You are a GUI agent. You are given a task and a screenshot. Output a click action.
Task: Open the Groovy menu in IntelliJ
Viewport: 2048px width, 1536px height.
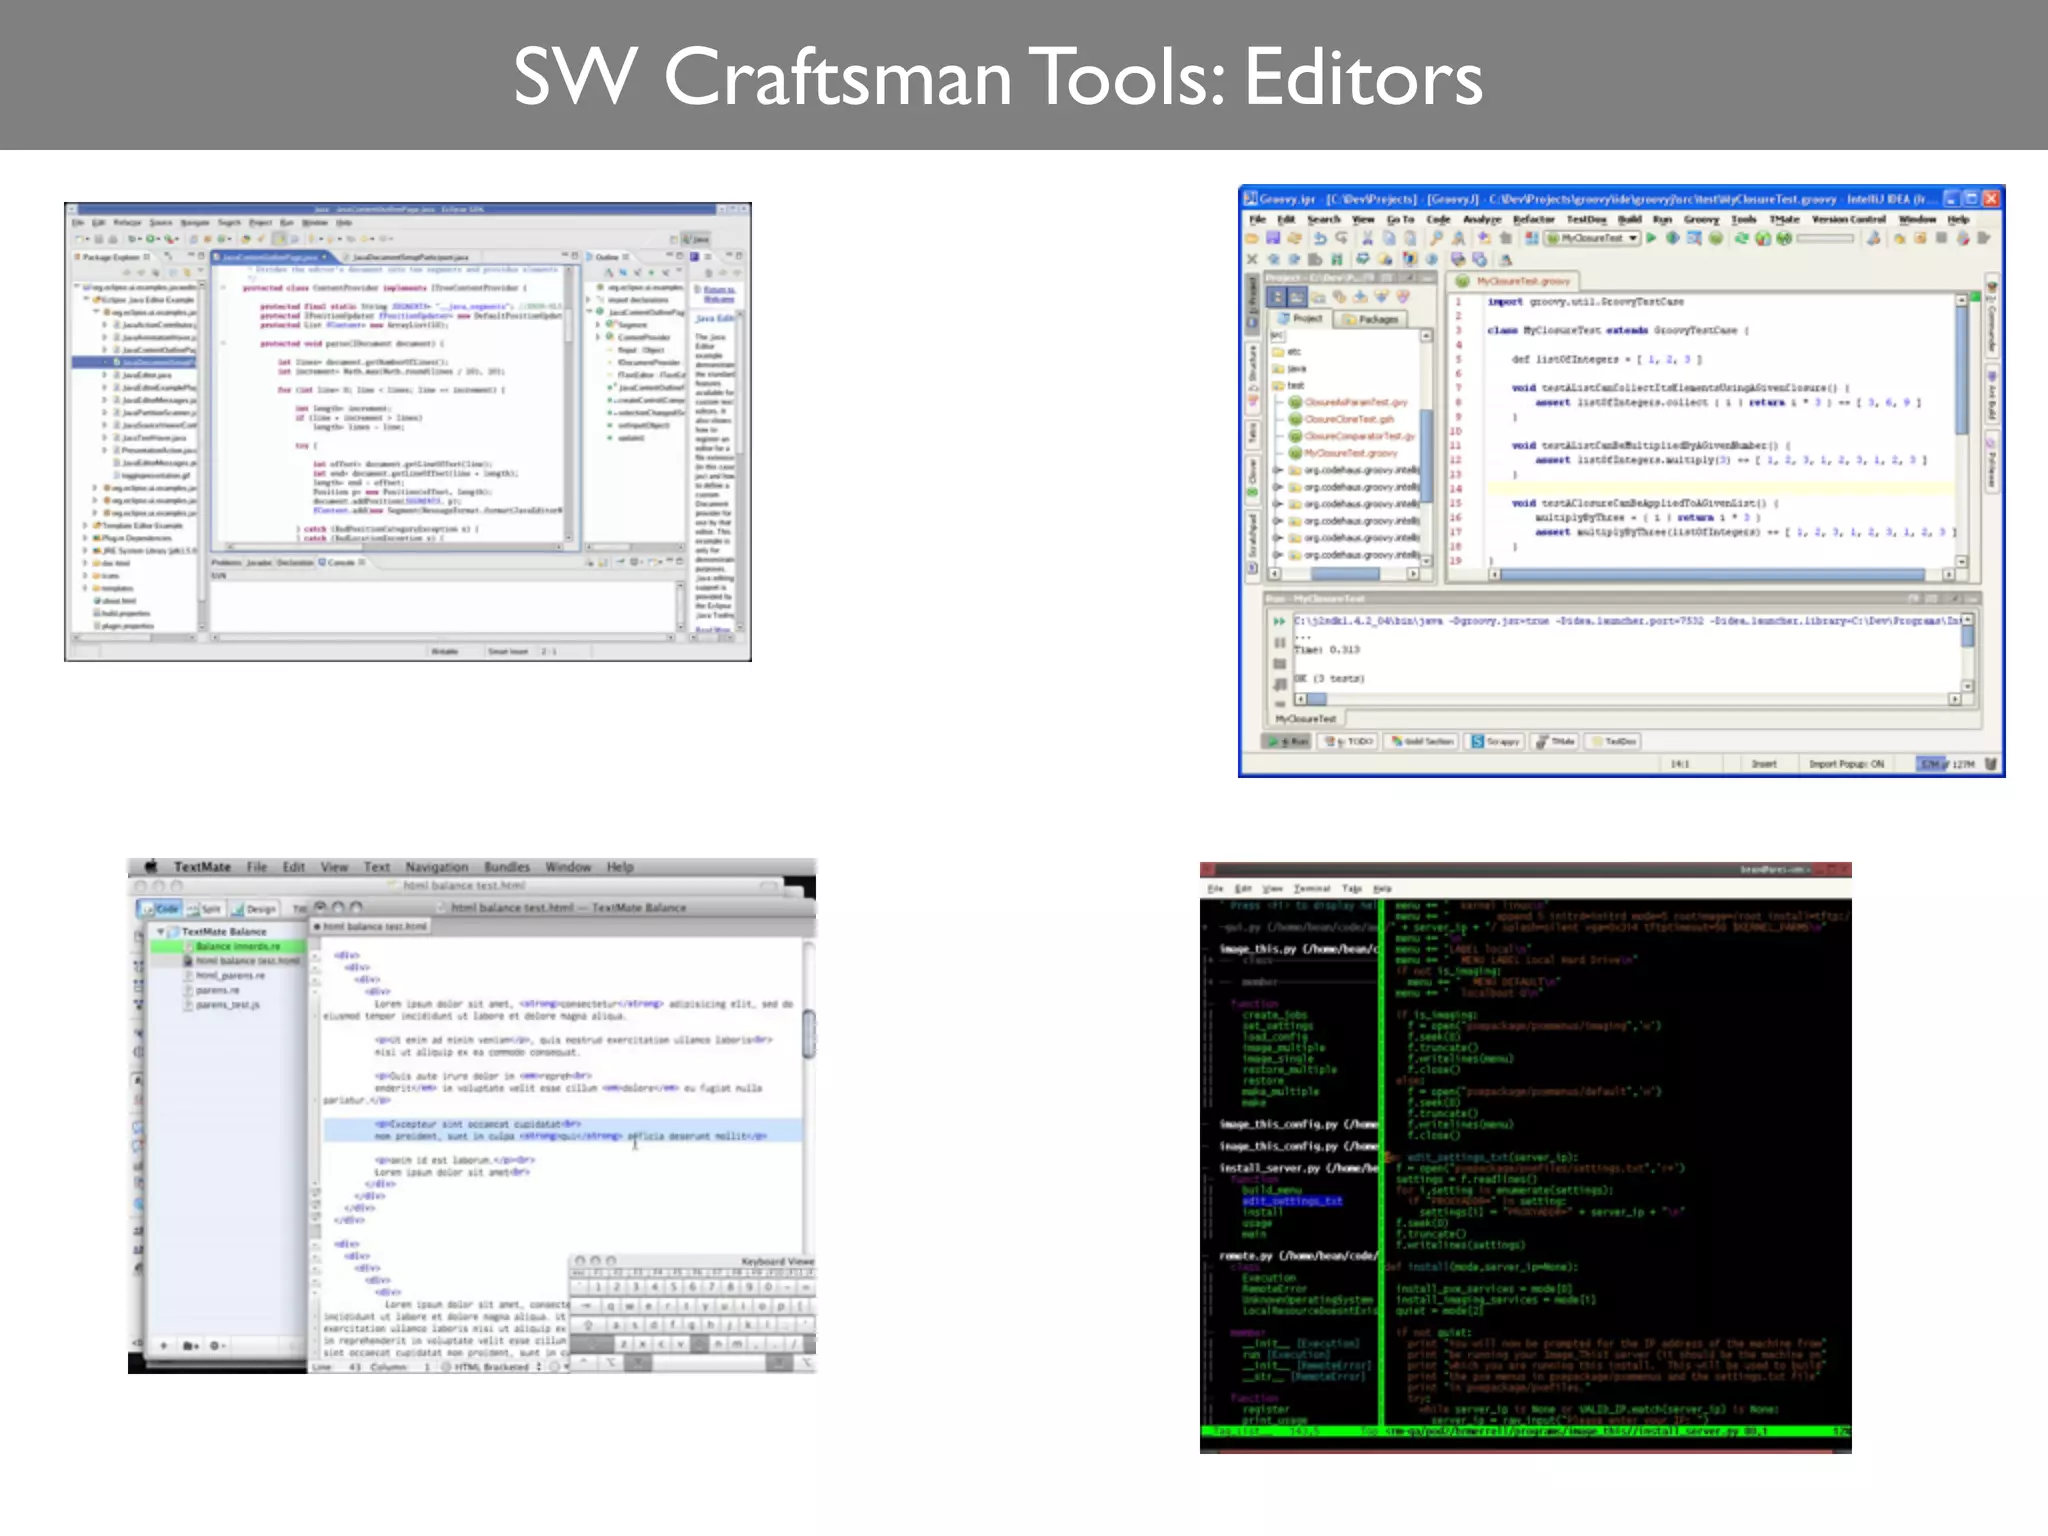pyautogui.click(x=1701, y=219)
